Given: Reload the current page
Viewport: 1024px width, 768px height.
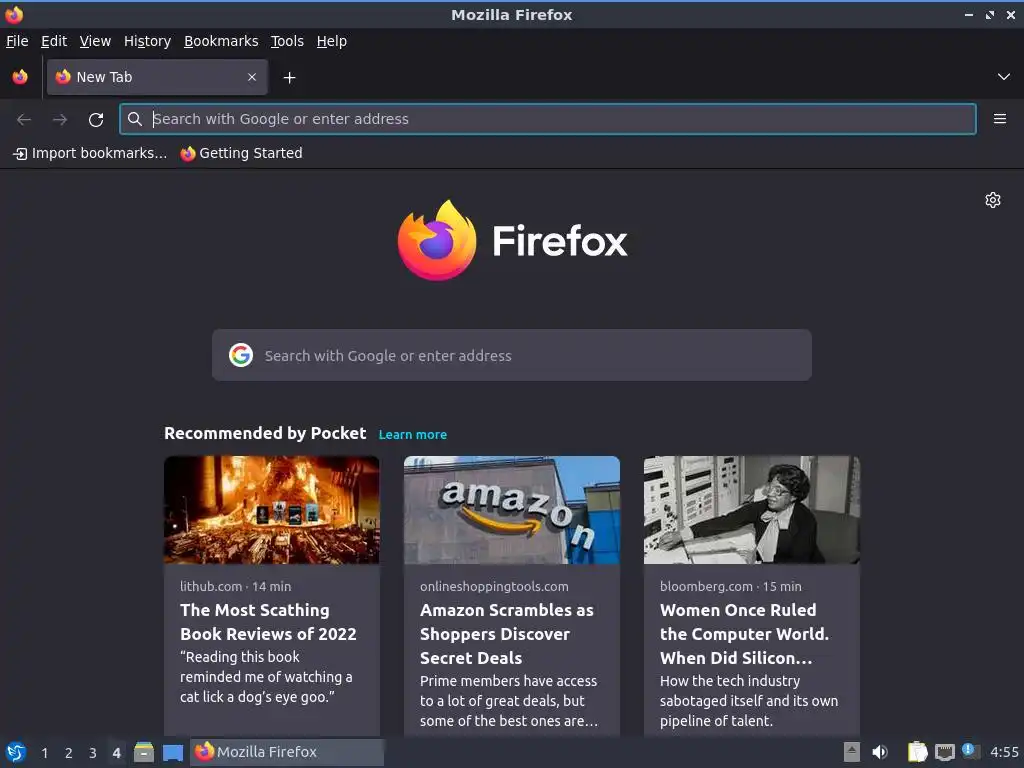Looking at the screenshot, I should (96, 120).
